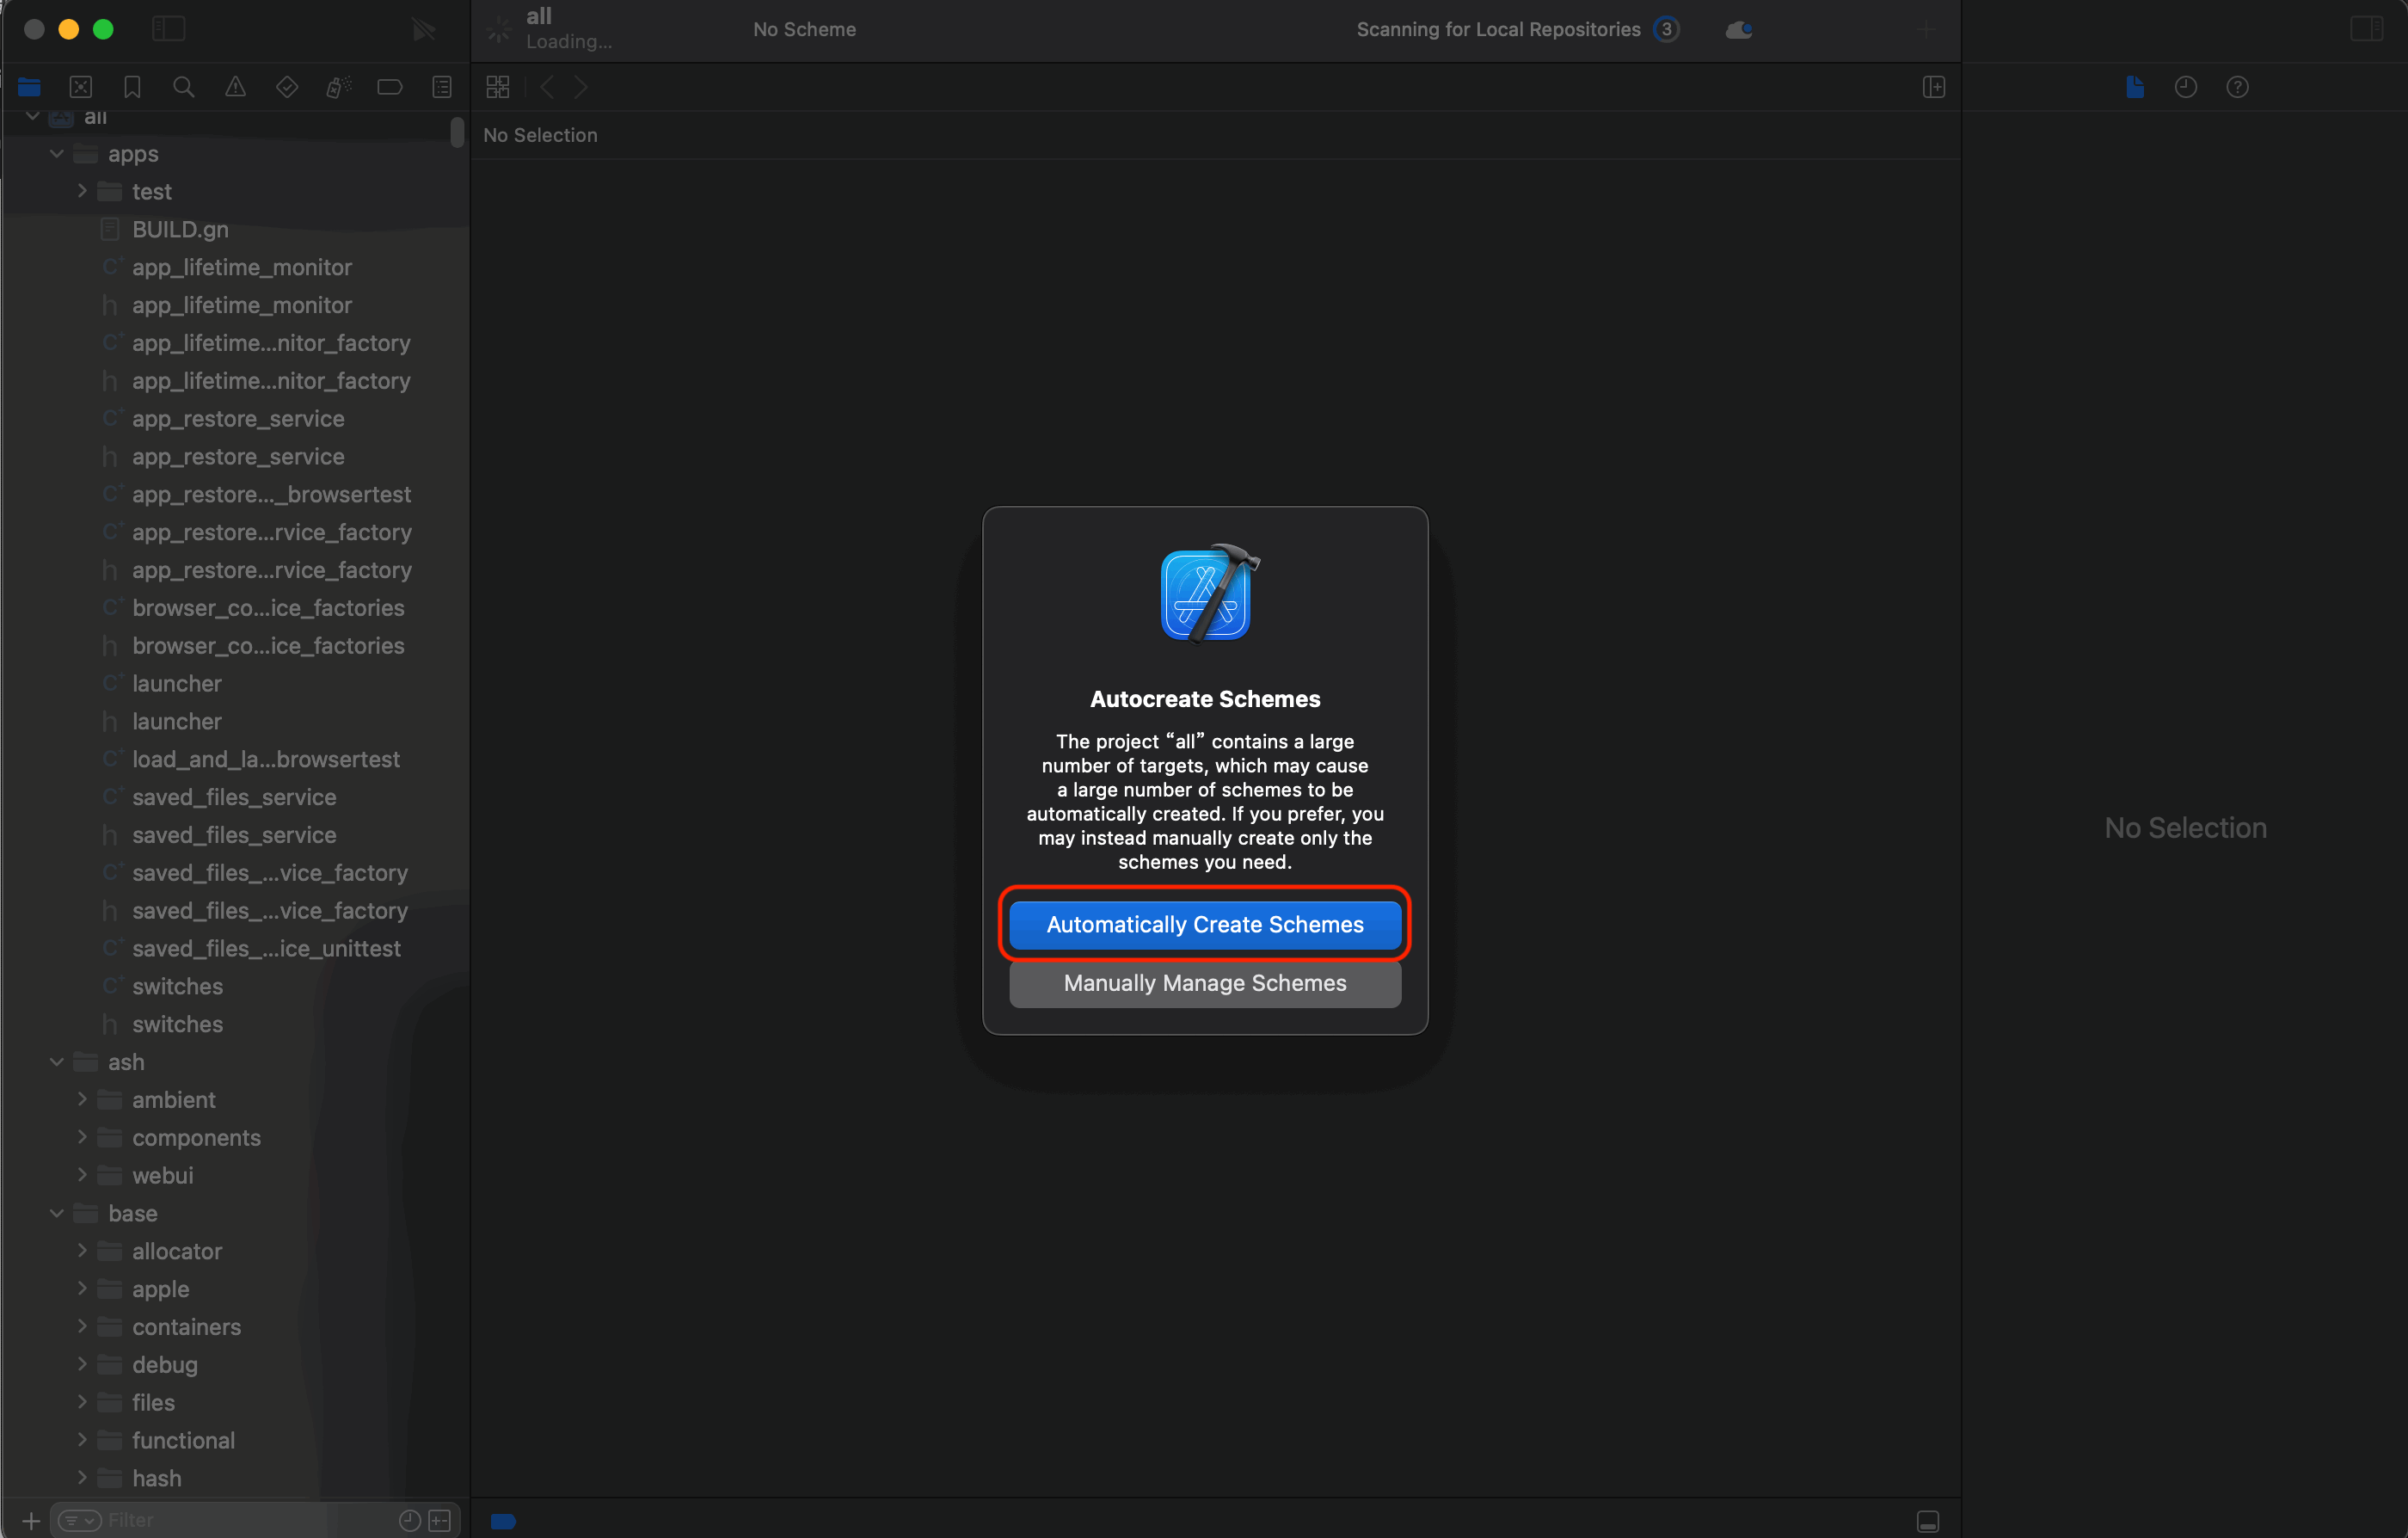Expand the debug folder
Viewport: 2408px width, 1538px height.
pyautogui.click(x=82, y=1364)
